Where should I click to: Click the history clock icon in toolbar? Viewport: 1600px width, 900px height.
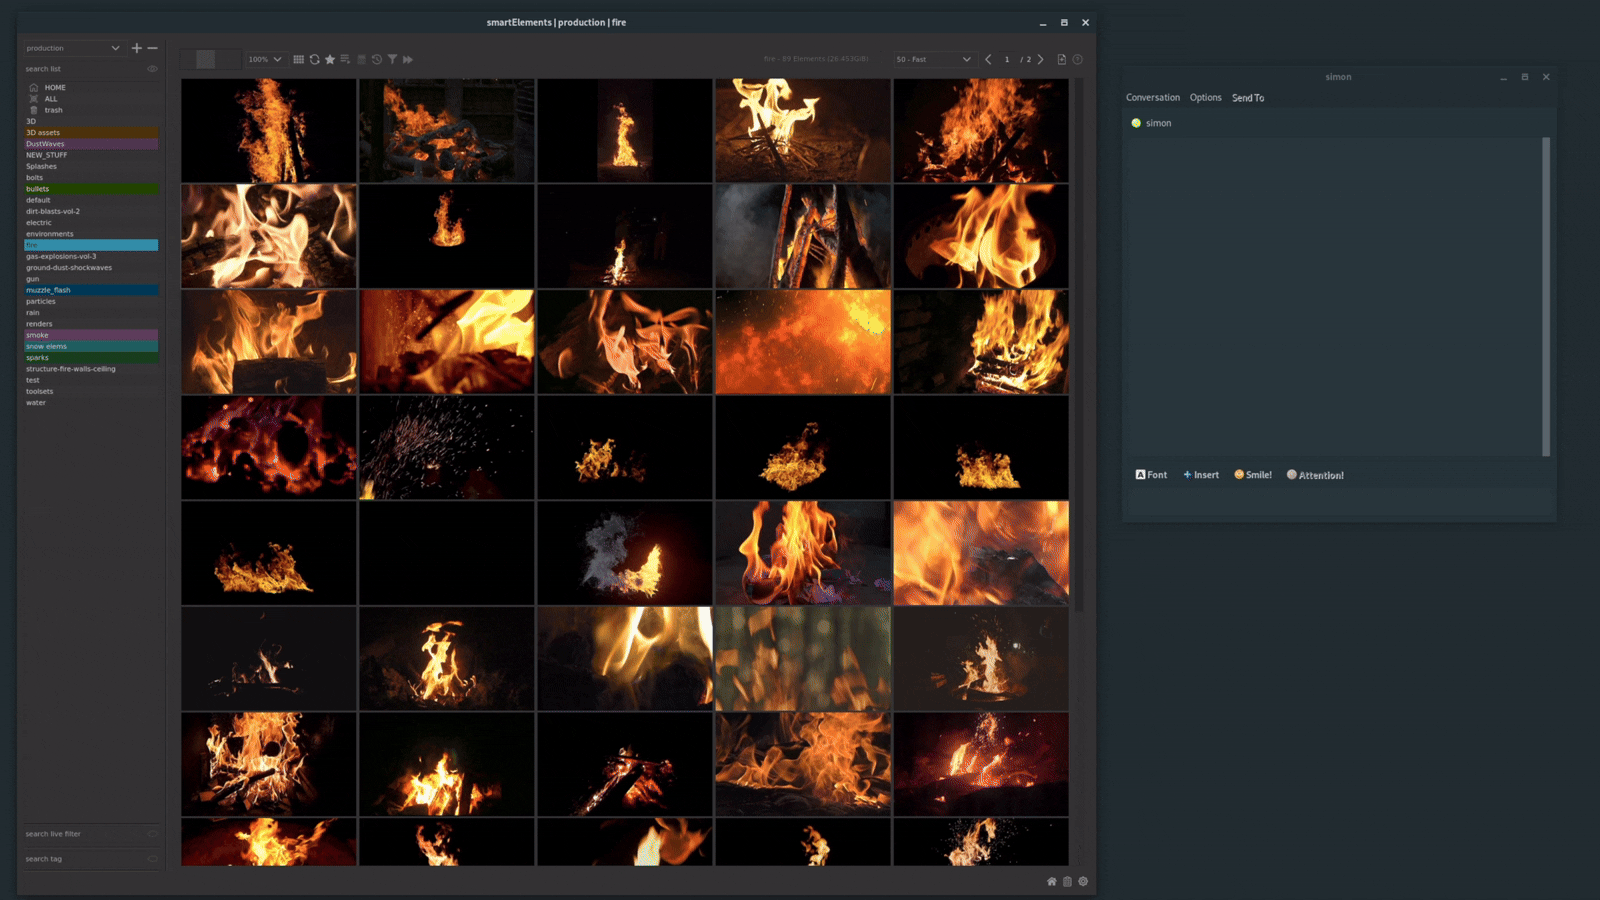pyautogui.click(x=377, y=59)
